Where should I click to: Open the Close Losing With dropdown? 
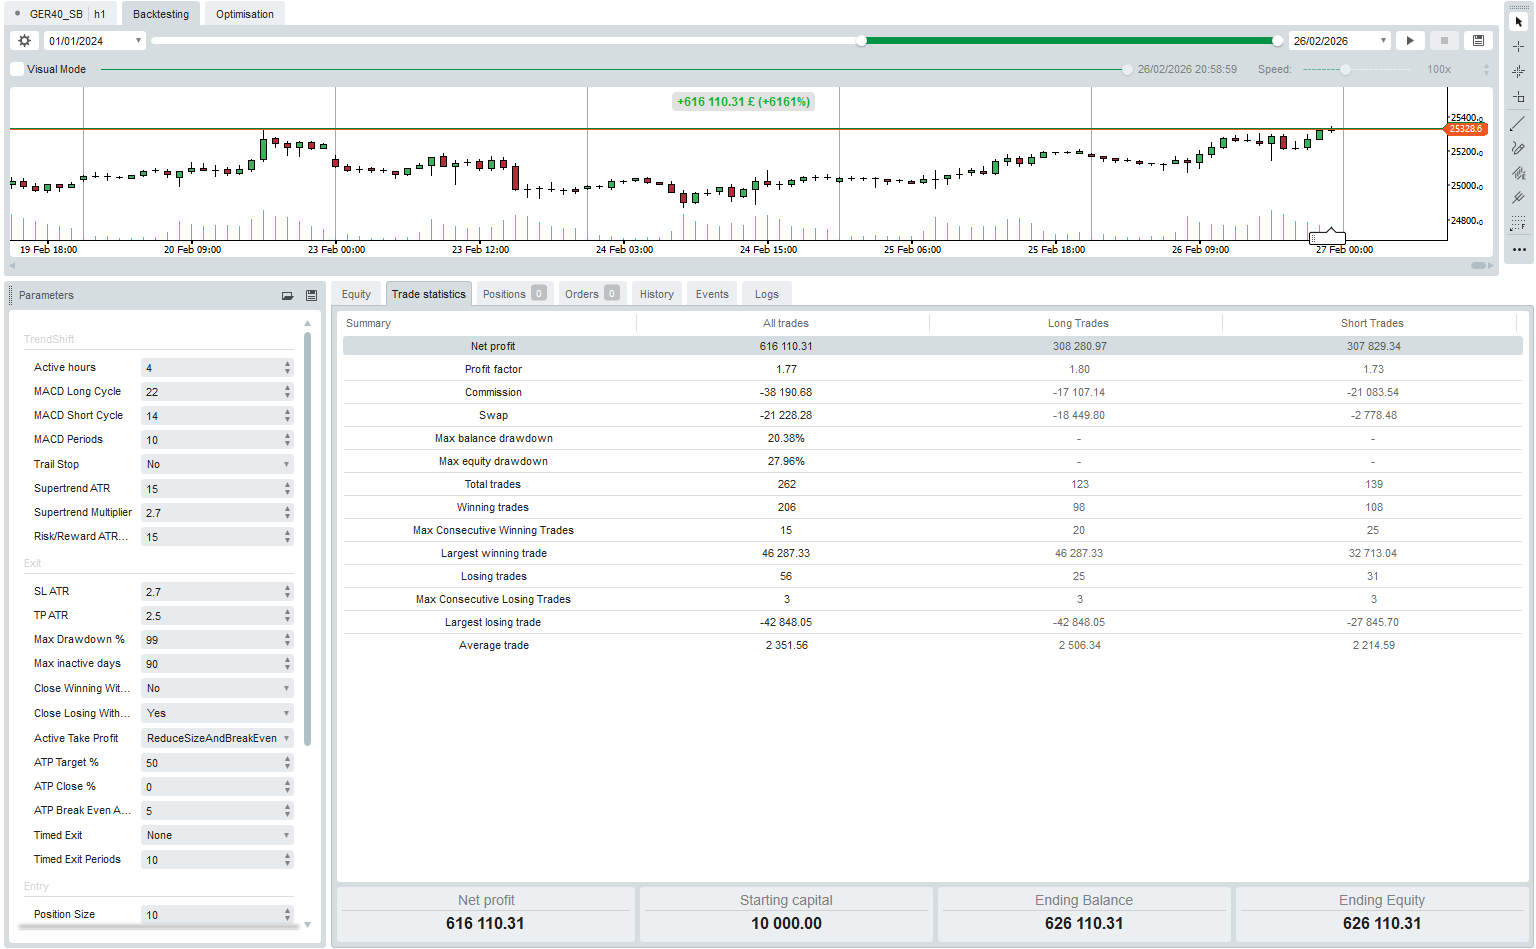(x=217, y=714)
